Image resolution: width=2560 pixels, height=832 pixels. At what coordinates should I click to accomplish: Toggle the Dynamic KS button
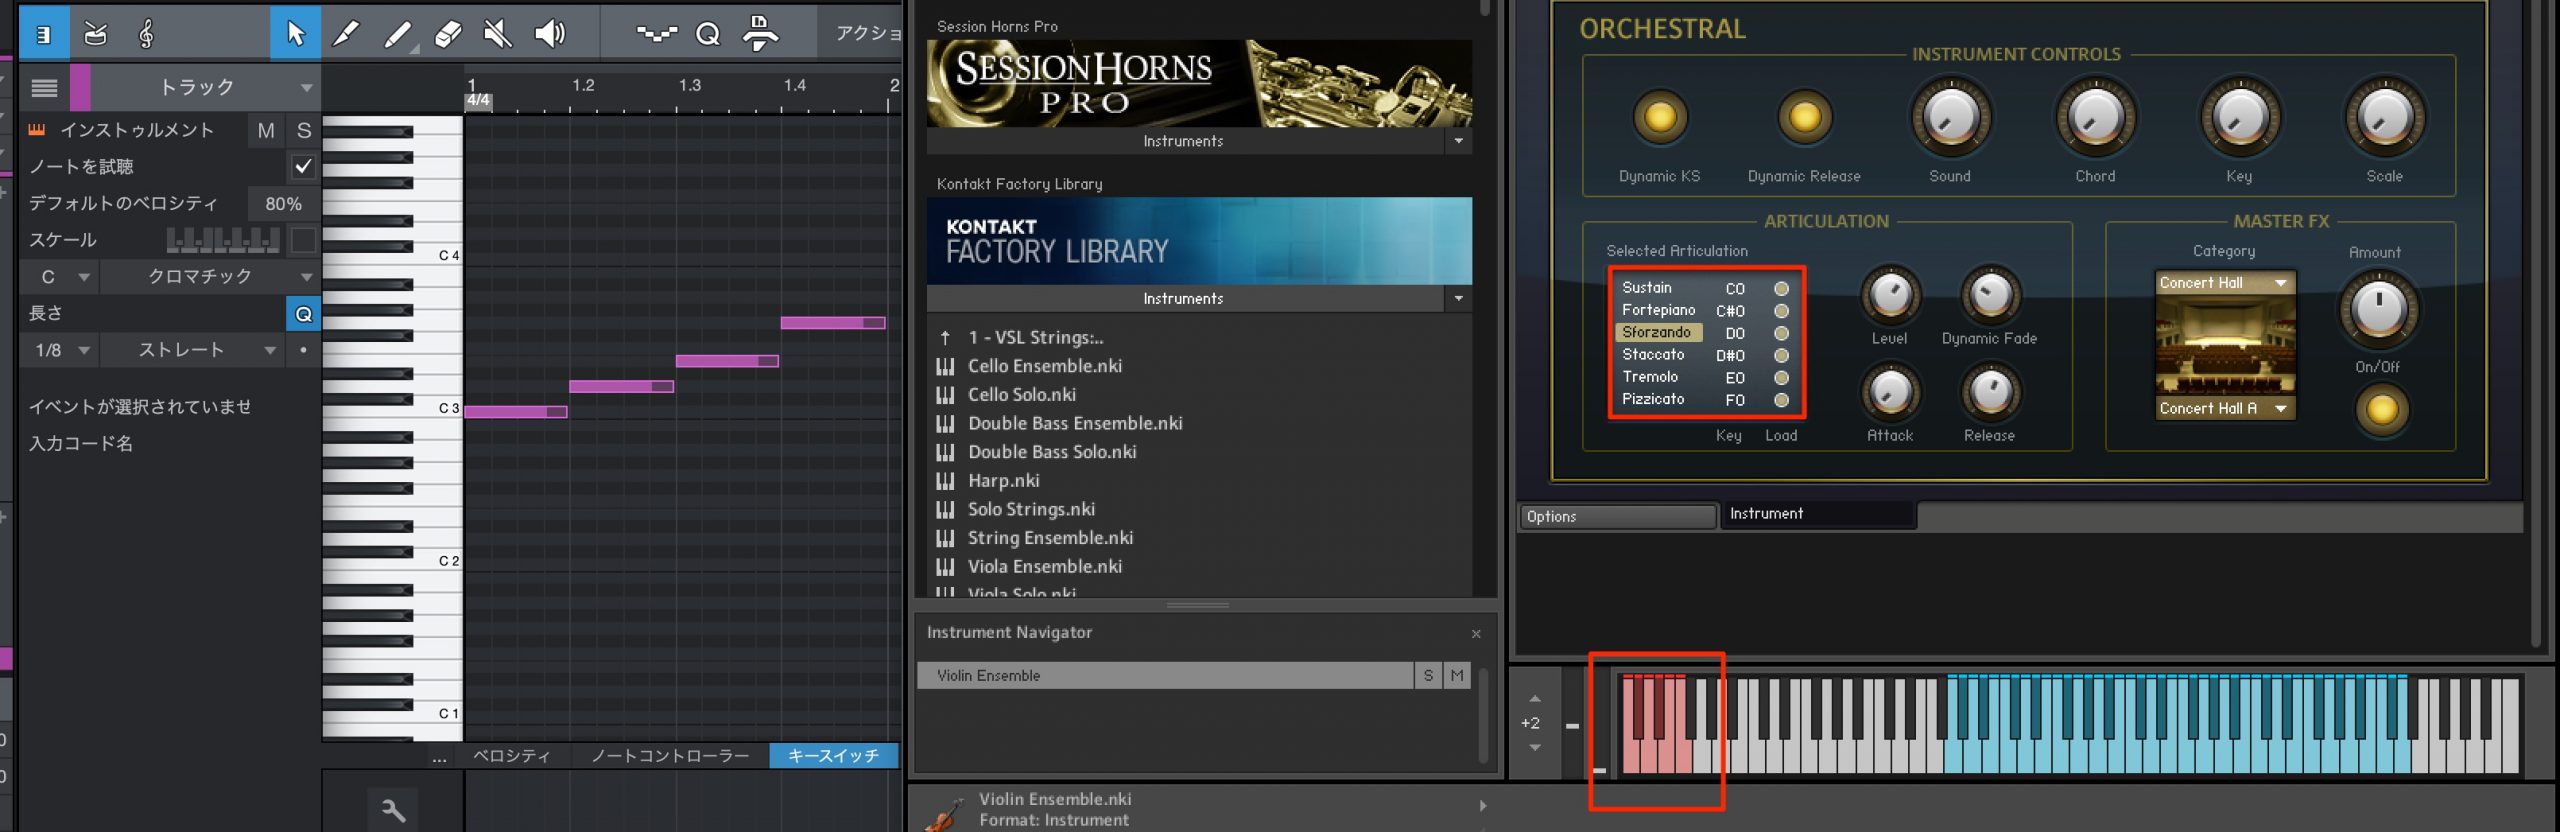coord(1660,118)
